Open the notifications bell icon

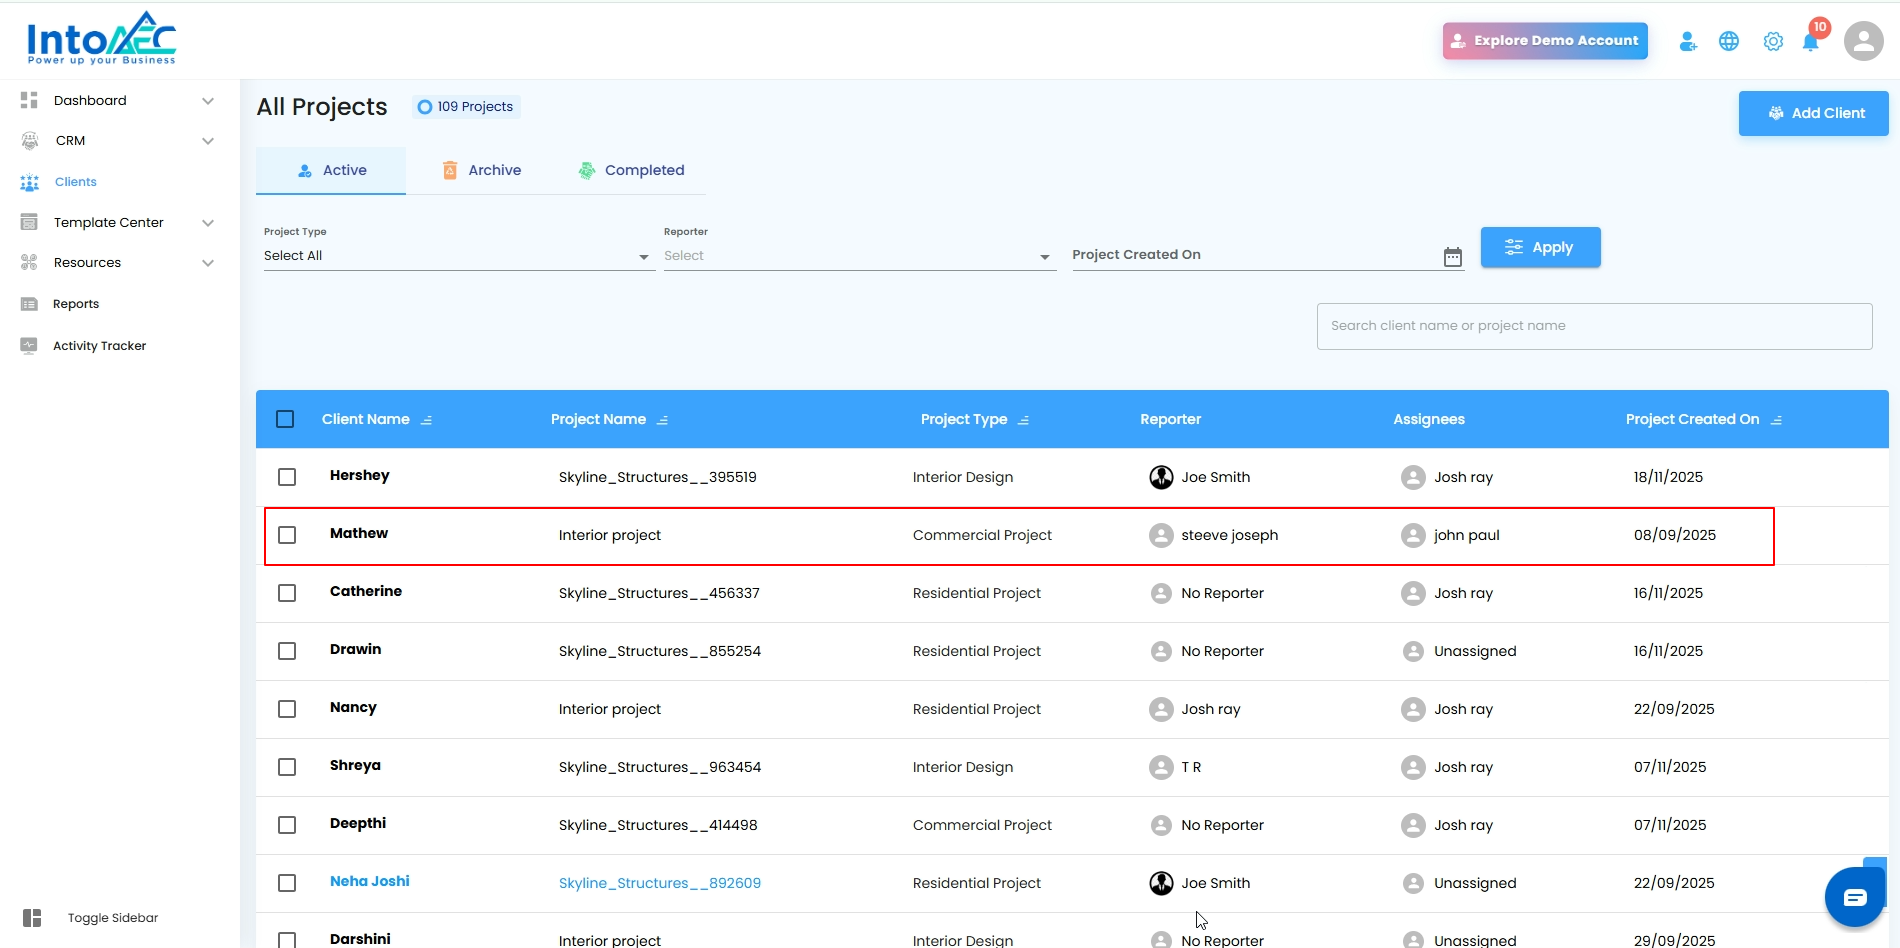pos(1810,42)
